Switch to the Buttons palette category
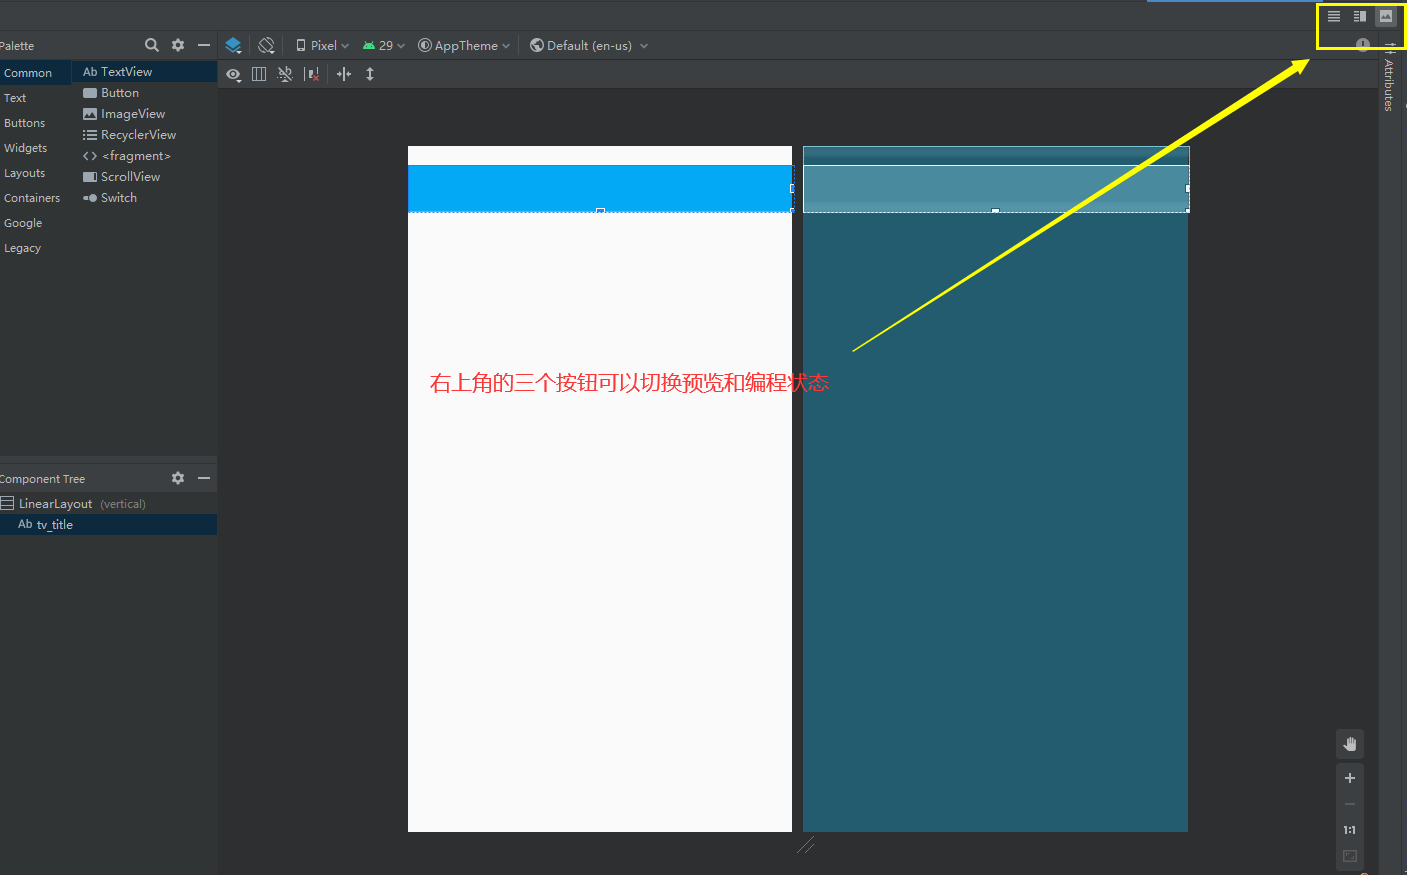This screenshot has height=875, width=1407. click(x=25, y=122)
